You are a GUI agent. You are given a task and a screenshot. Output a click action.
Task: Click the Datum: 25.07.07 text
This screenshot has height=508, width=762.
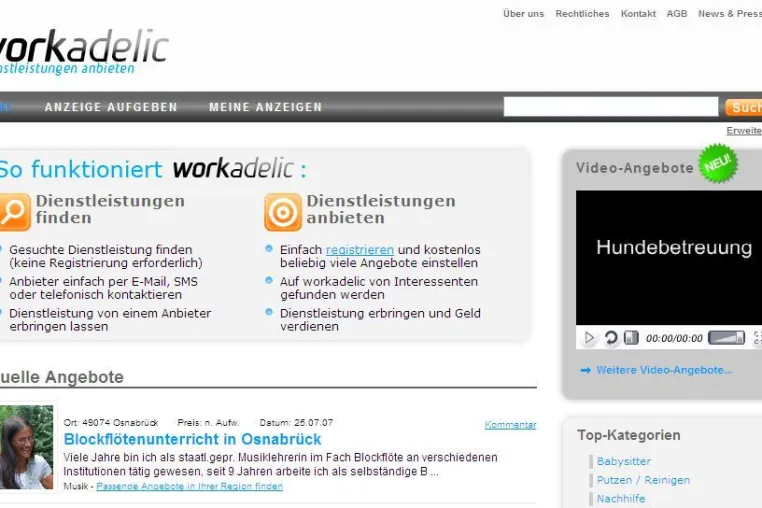(296, 422)
